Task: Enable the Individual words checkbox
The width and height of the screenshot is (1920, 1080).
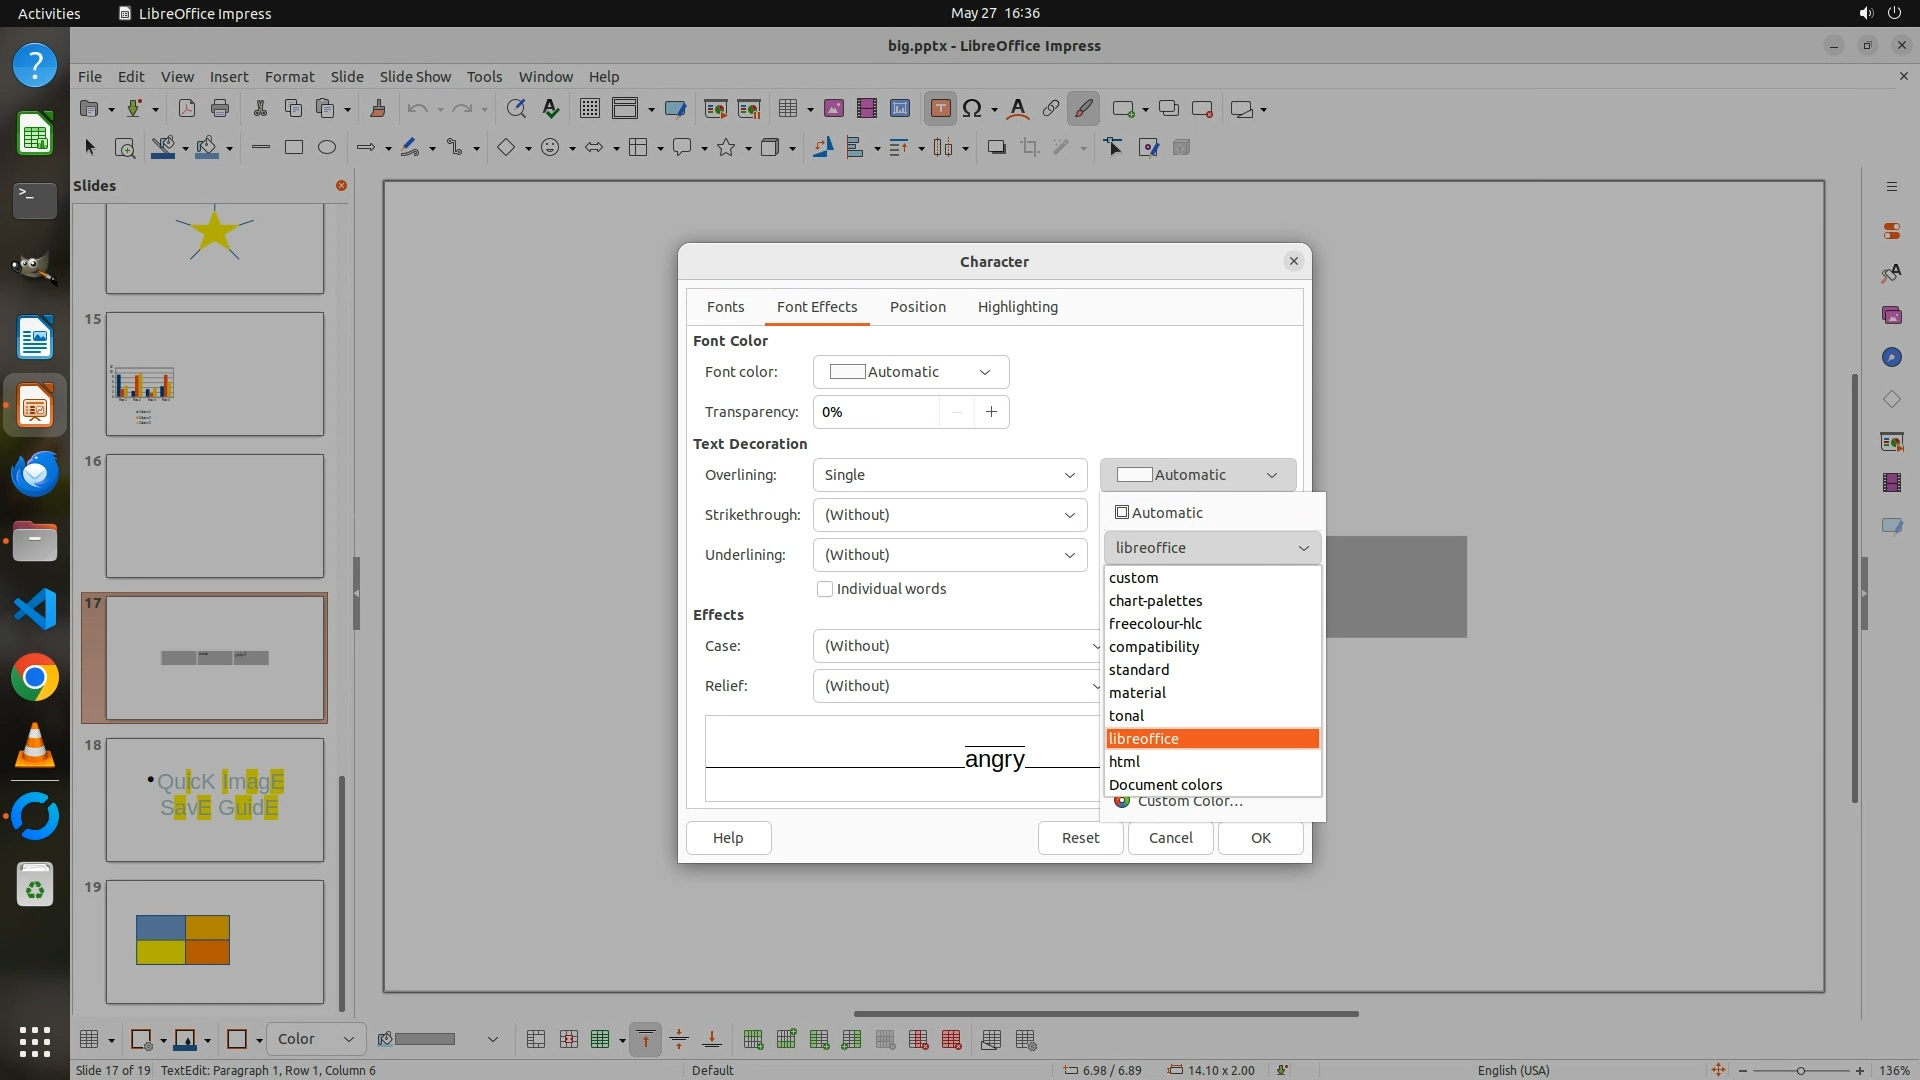Action: pyautogui.click(x=825, y=589)
